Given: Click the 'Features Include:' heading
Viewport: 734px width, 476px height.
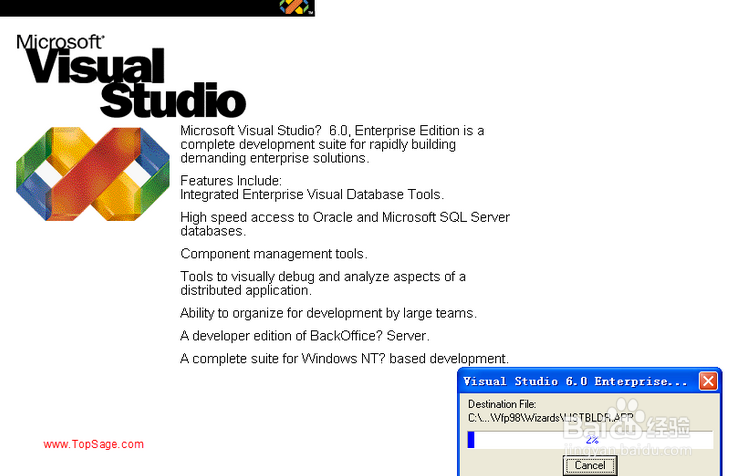Looking at the screenshot, I should [231, 181].
